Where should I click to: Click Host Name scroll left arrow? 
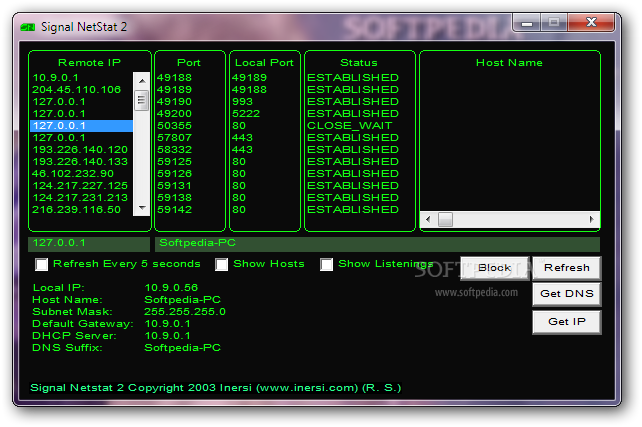(428, 219)
